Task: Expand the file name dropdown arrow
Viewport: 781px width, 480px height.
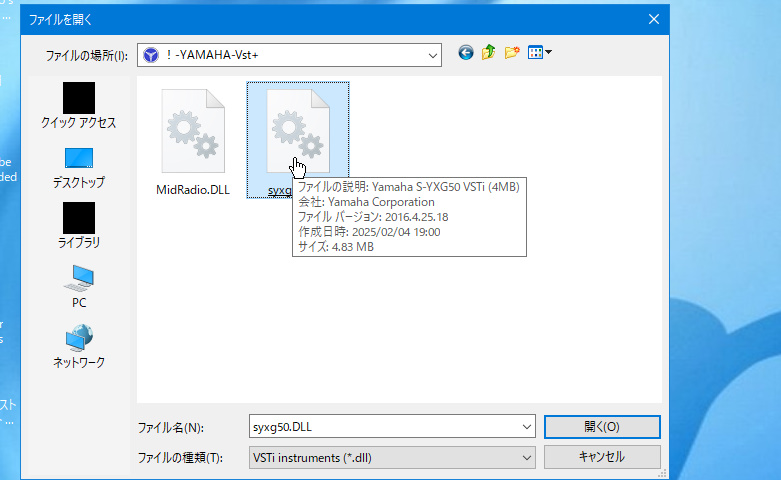Action: 527,427
